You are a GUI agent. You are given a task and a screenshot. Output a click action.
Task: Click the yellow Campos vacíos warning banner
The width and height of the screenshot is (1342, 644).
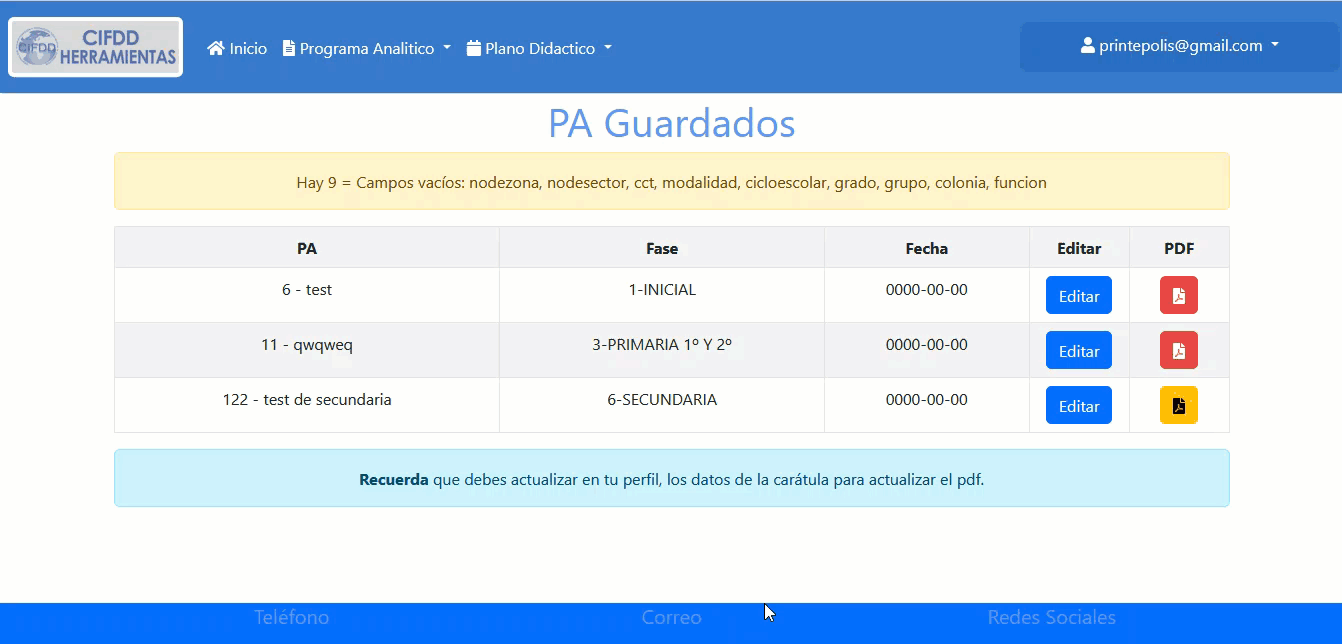click(x=671, y=182)
